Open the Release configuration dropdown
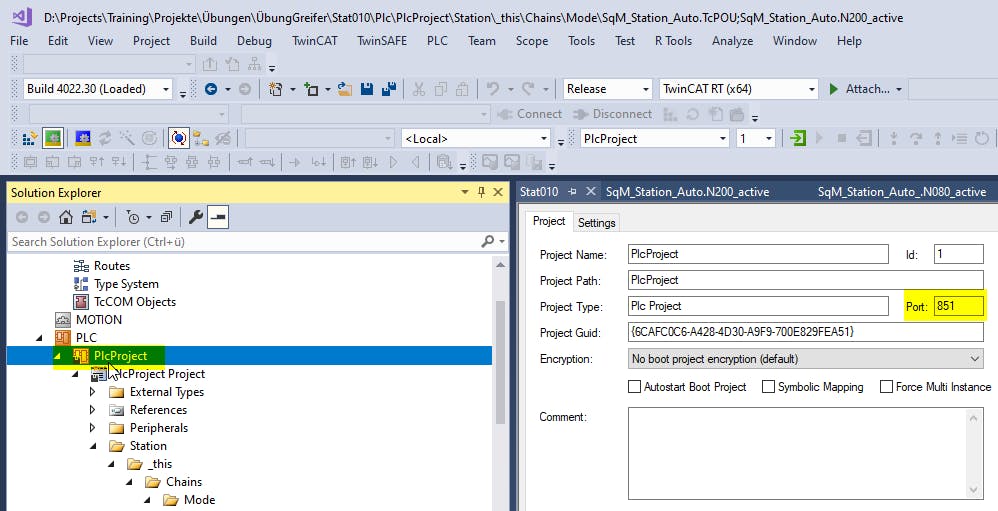998x511 pixels. [607, 89]
